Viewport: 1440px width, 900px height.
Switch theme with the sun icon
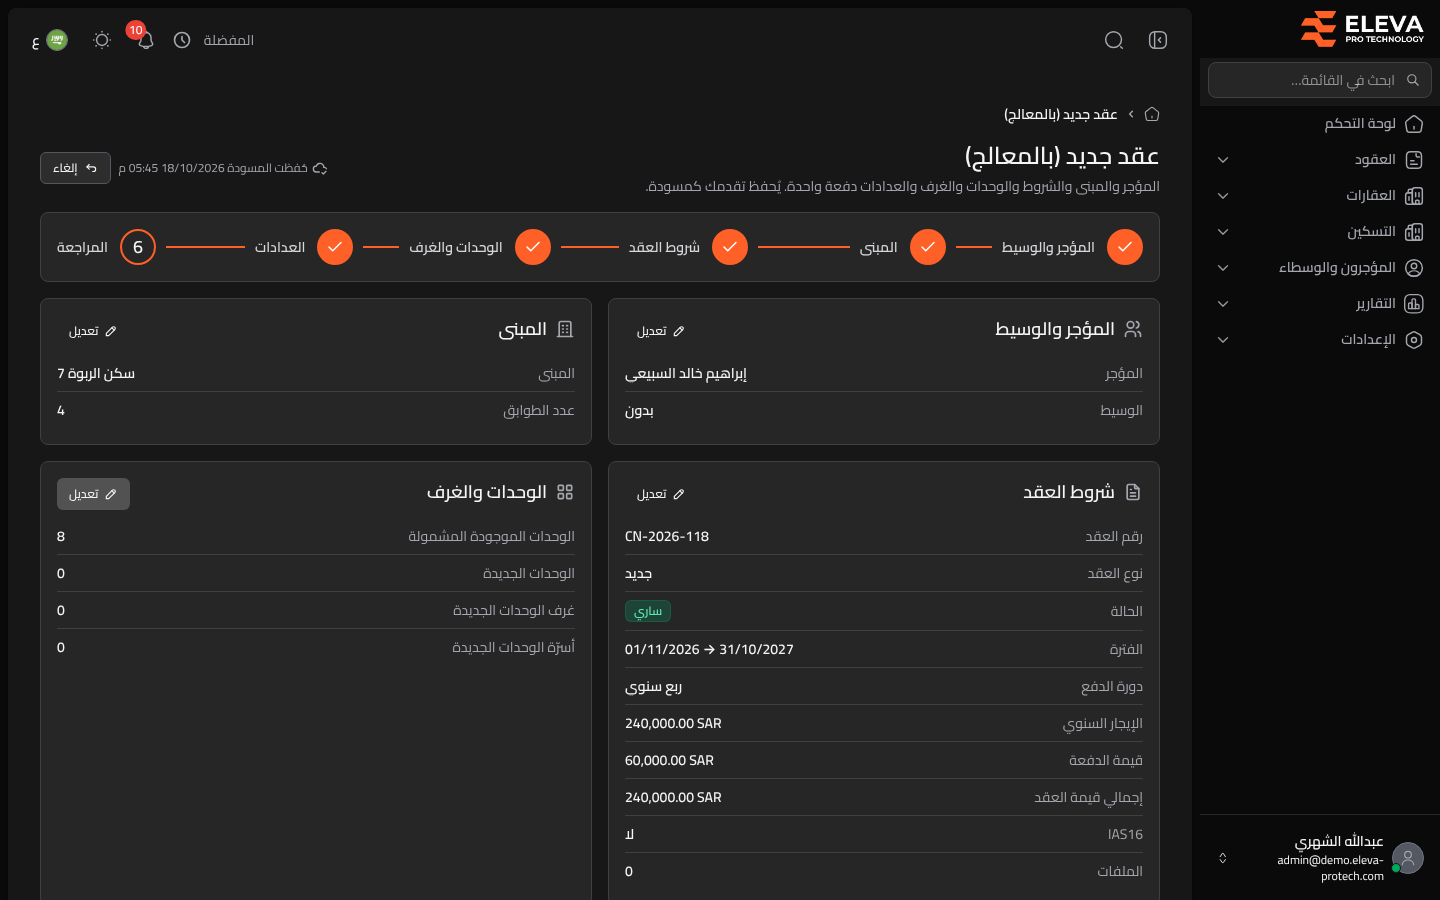102,40
